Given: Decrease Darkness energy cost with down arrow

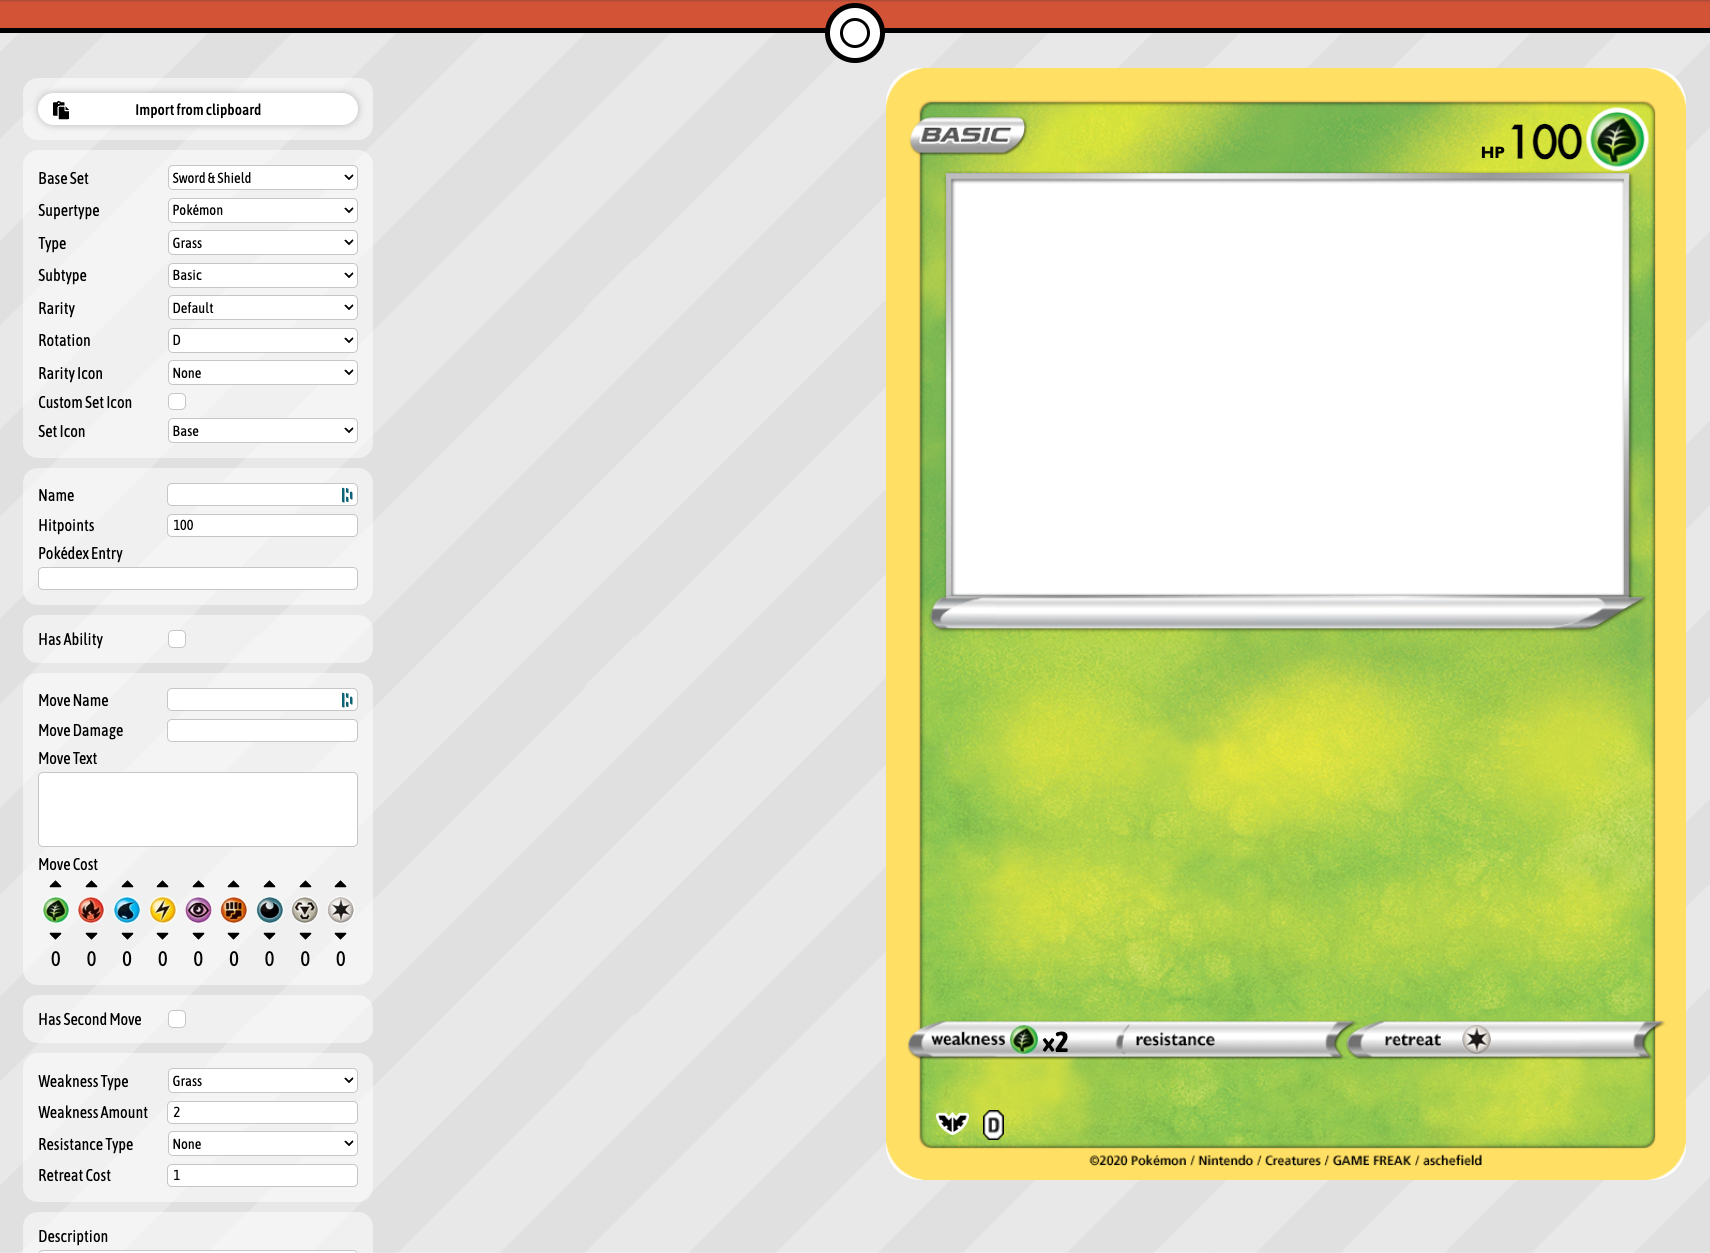Looking at the screenshot, I should pos(270,936).
